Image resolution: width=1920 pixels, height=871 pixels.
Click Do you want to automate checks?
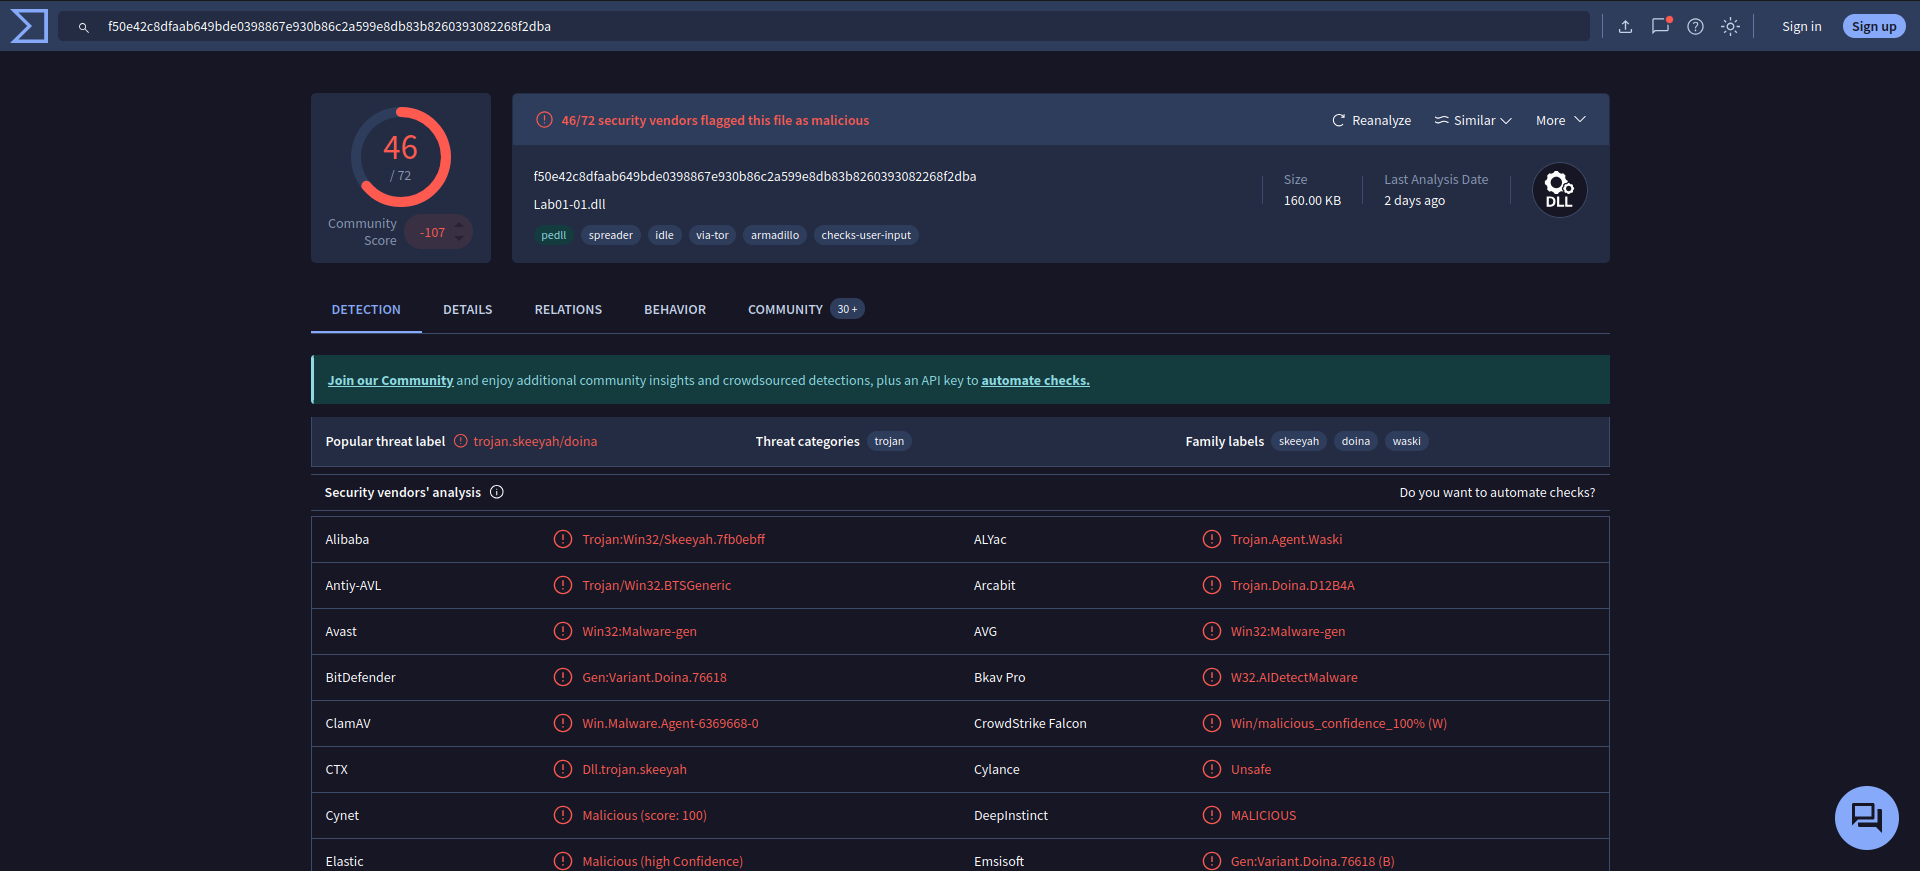coord(1497,493)
